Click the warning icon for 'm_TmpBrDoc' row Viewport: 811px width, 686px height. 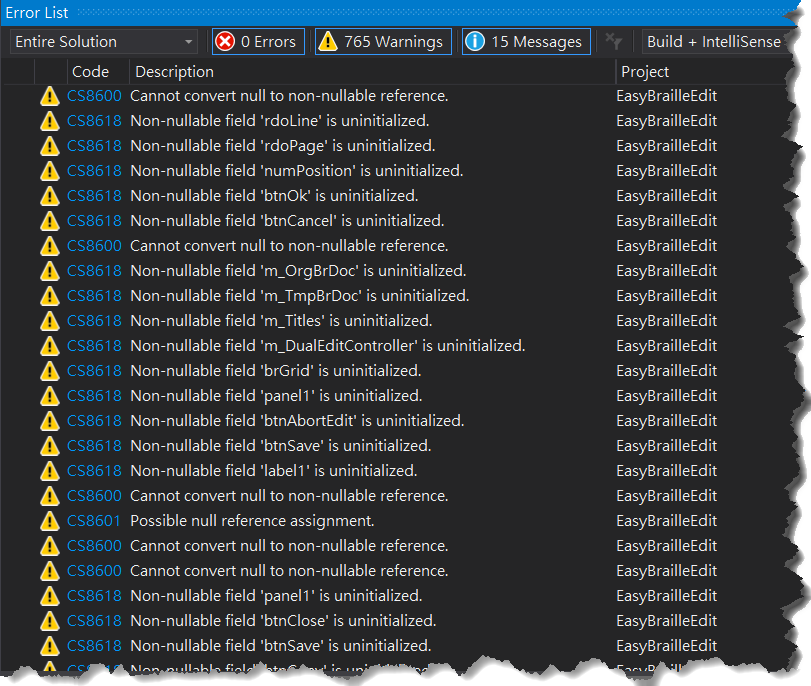coord(50,296)
